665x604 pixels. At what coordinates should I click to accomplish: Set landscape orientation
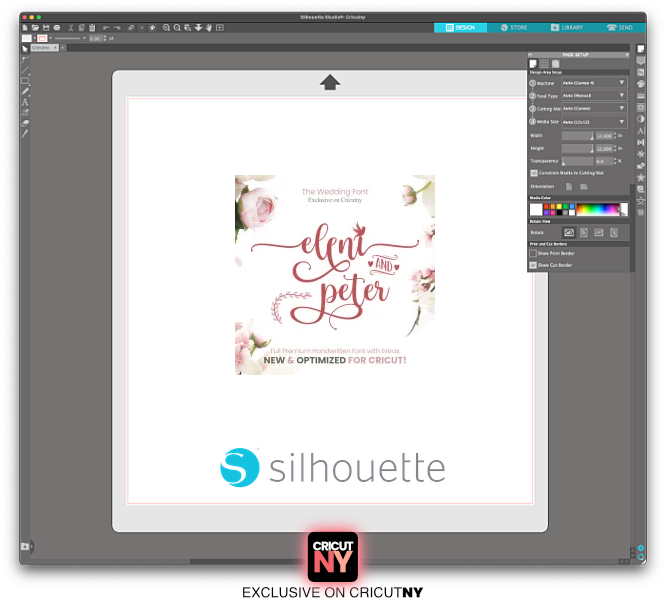(584, 187)
